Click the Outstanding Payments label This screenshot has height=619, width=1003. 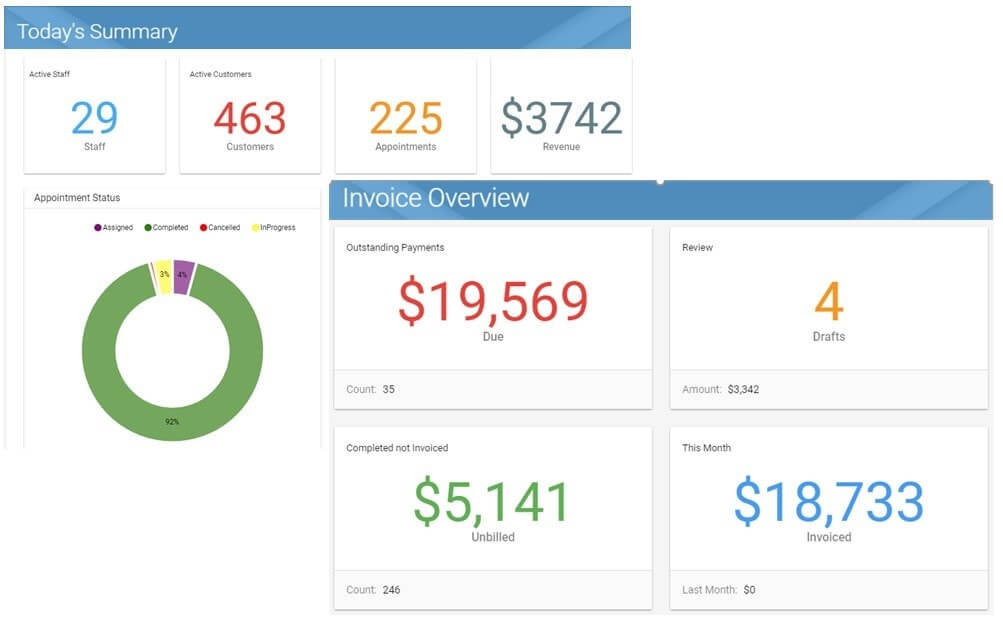395,247
